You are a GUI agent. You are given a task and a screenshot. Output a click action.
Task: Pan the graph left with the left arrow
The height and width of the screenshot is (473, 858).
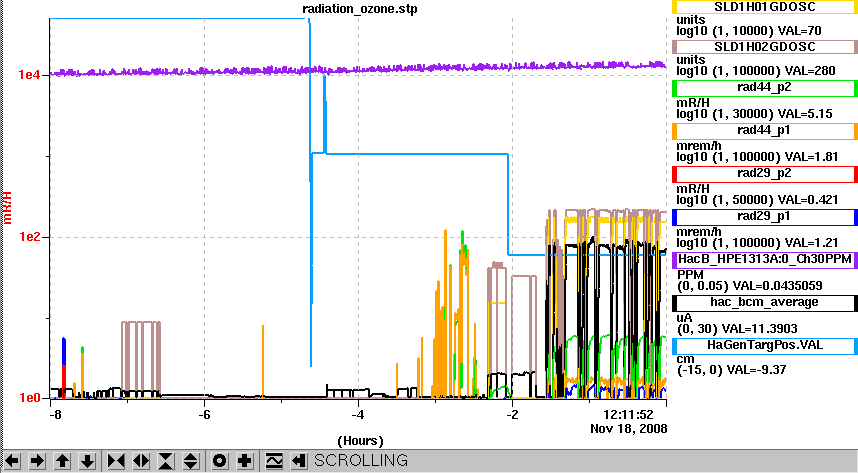(12, 461)
